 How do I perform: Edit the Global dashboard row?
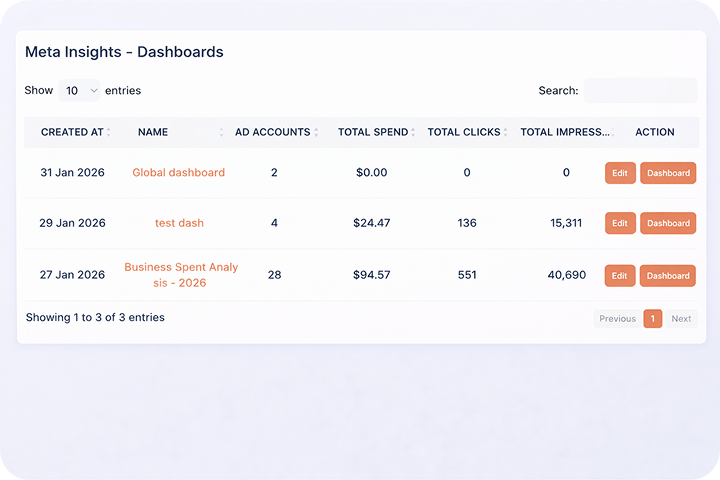coord(620,173)
